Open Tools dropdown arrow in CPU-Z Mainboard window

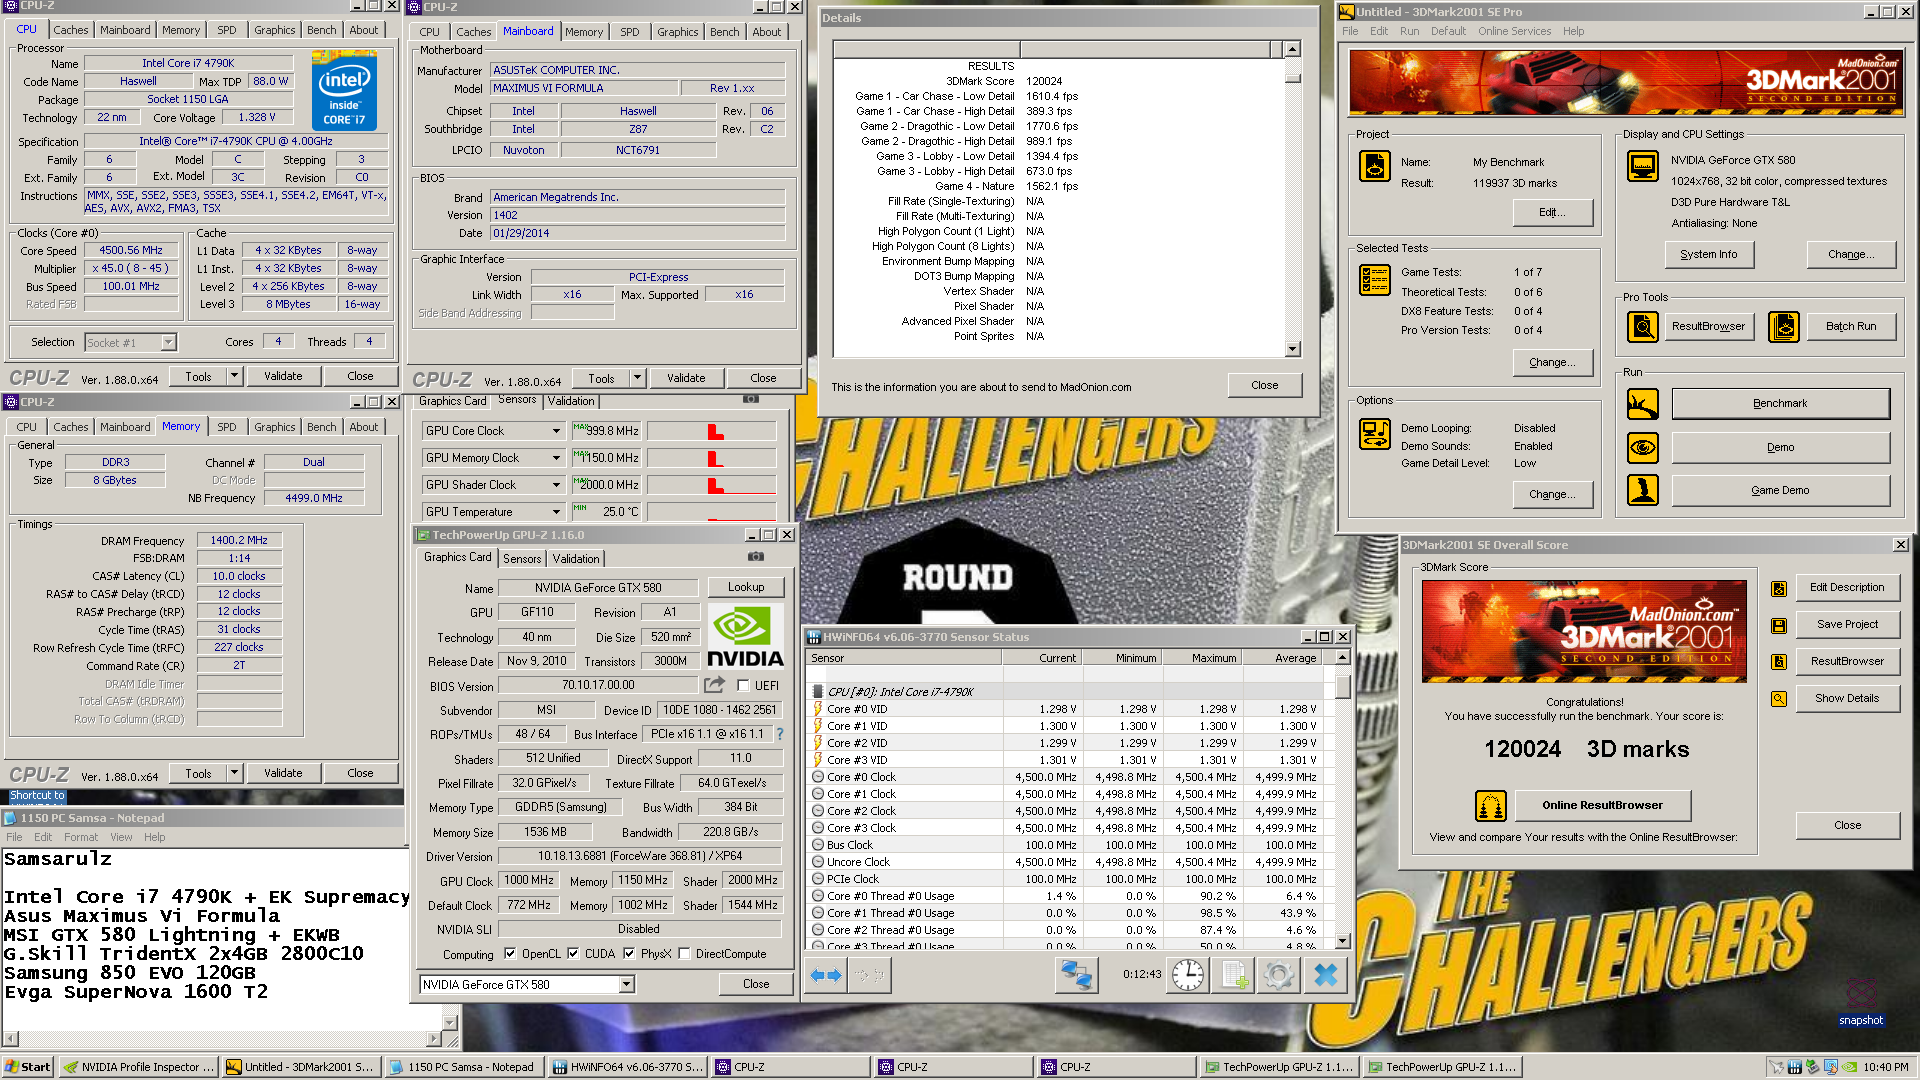(637, 379)
